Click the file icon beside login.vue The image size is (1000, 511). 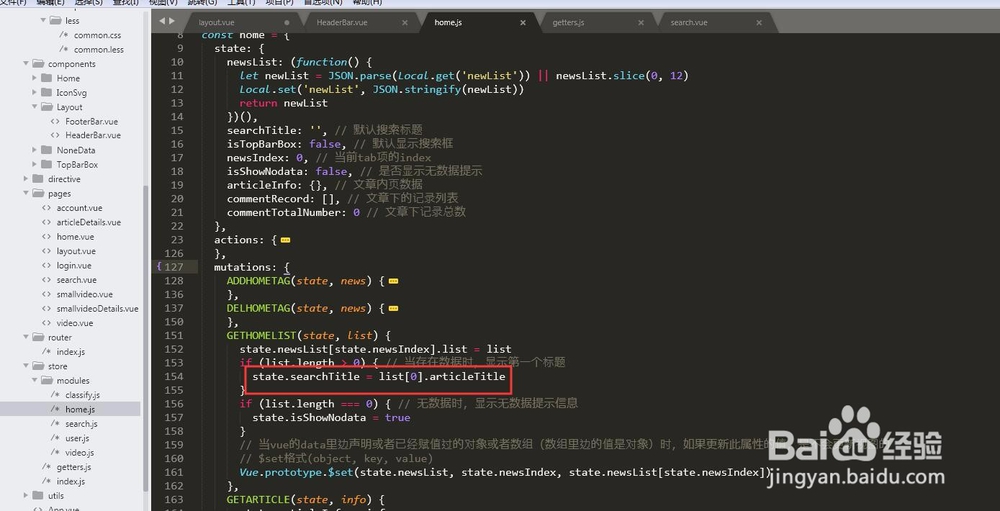(46, 265)
